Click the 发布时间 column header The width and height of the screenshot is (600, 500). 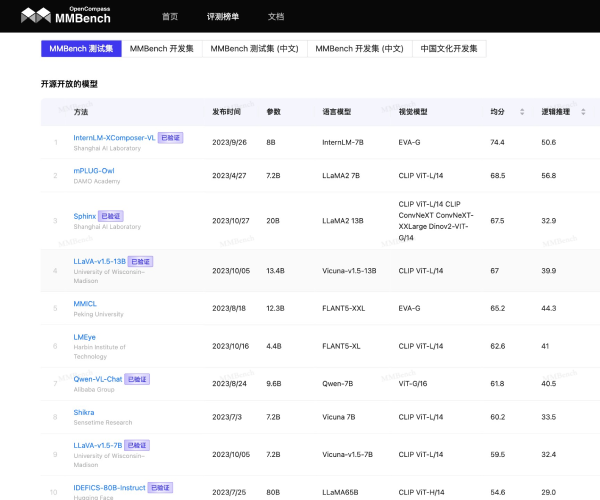(226, 112)
